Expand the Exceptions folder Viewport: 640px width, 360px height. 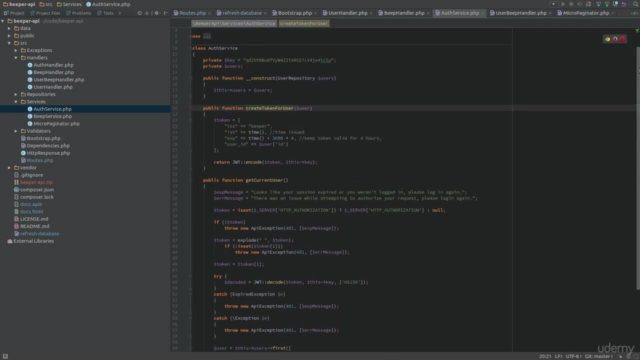(16, 50)
